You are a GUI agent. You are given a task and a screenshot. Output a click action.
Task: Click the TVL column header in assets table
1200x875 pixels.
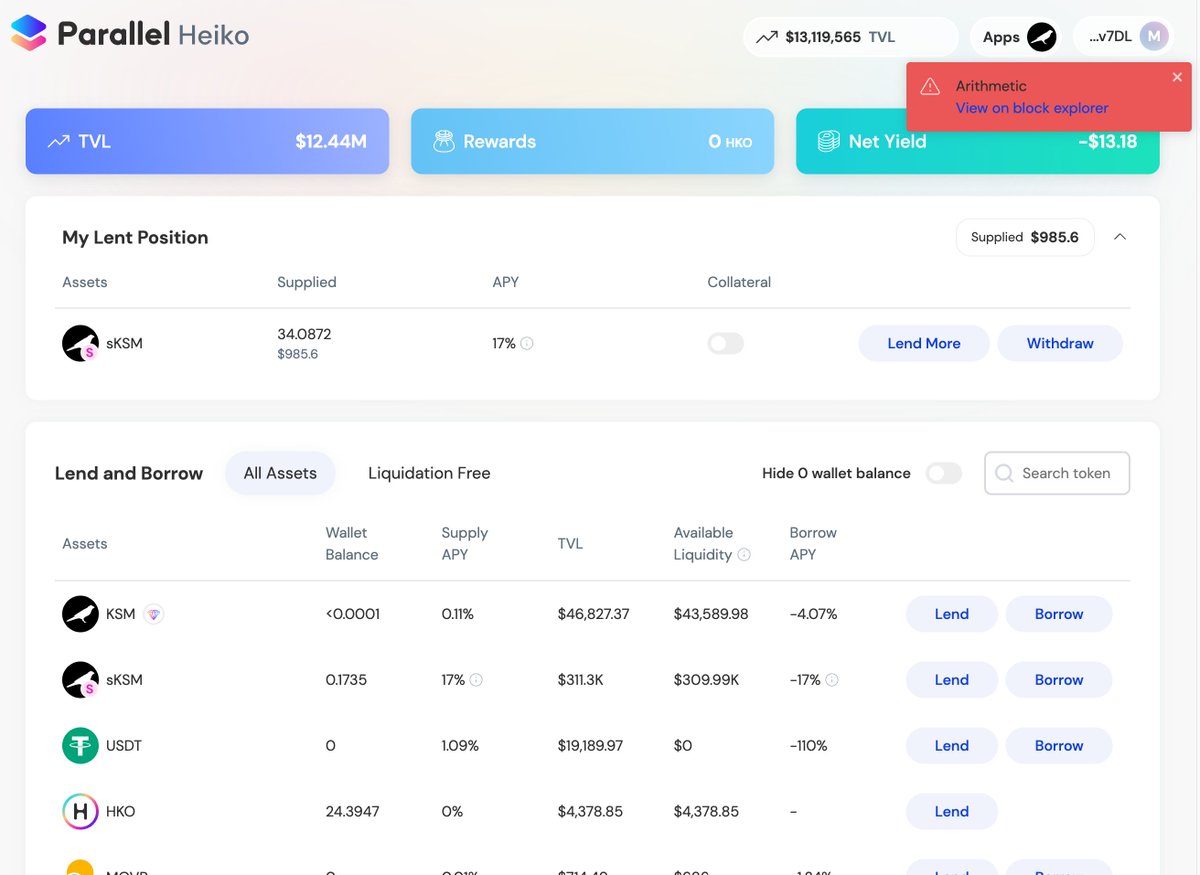coord(570,544)
